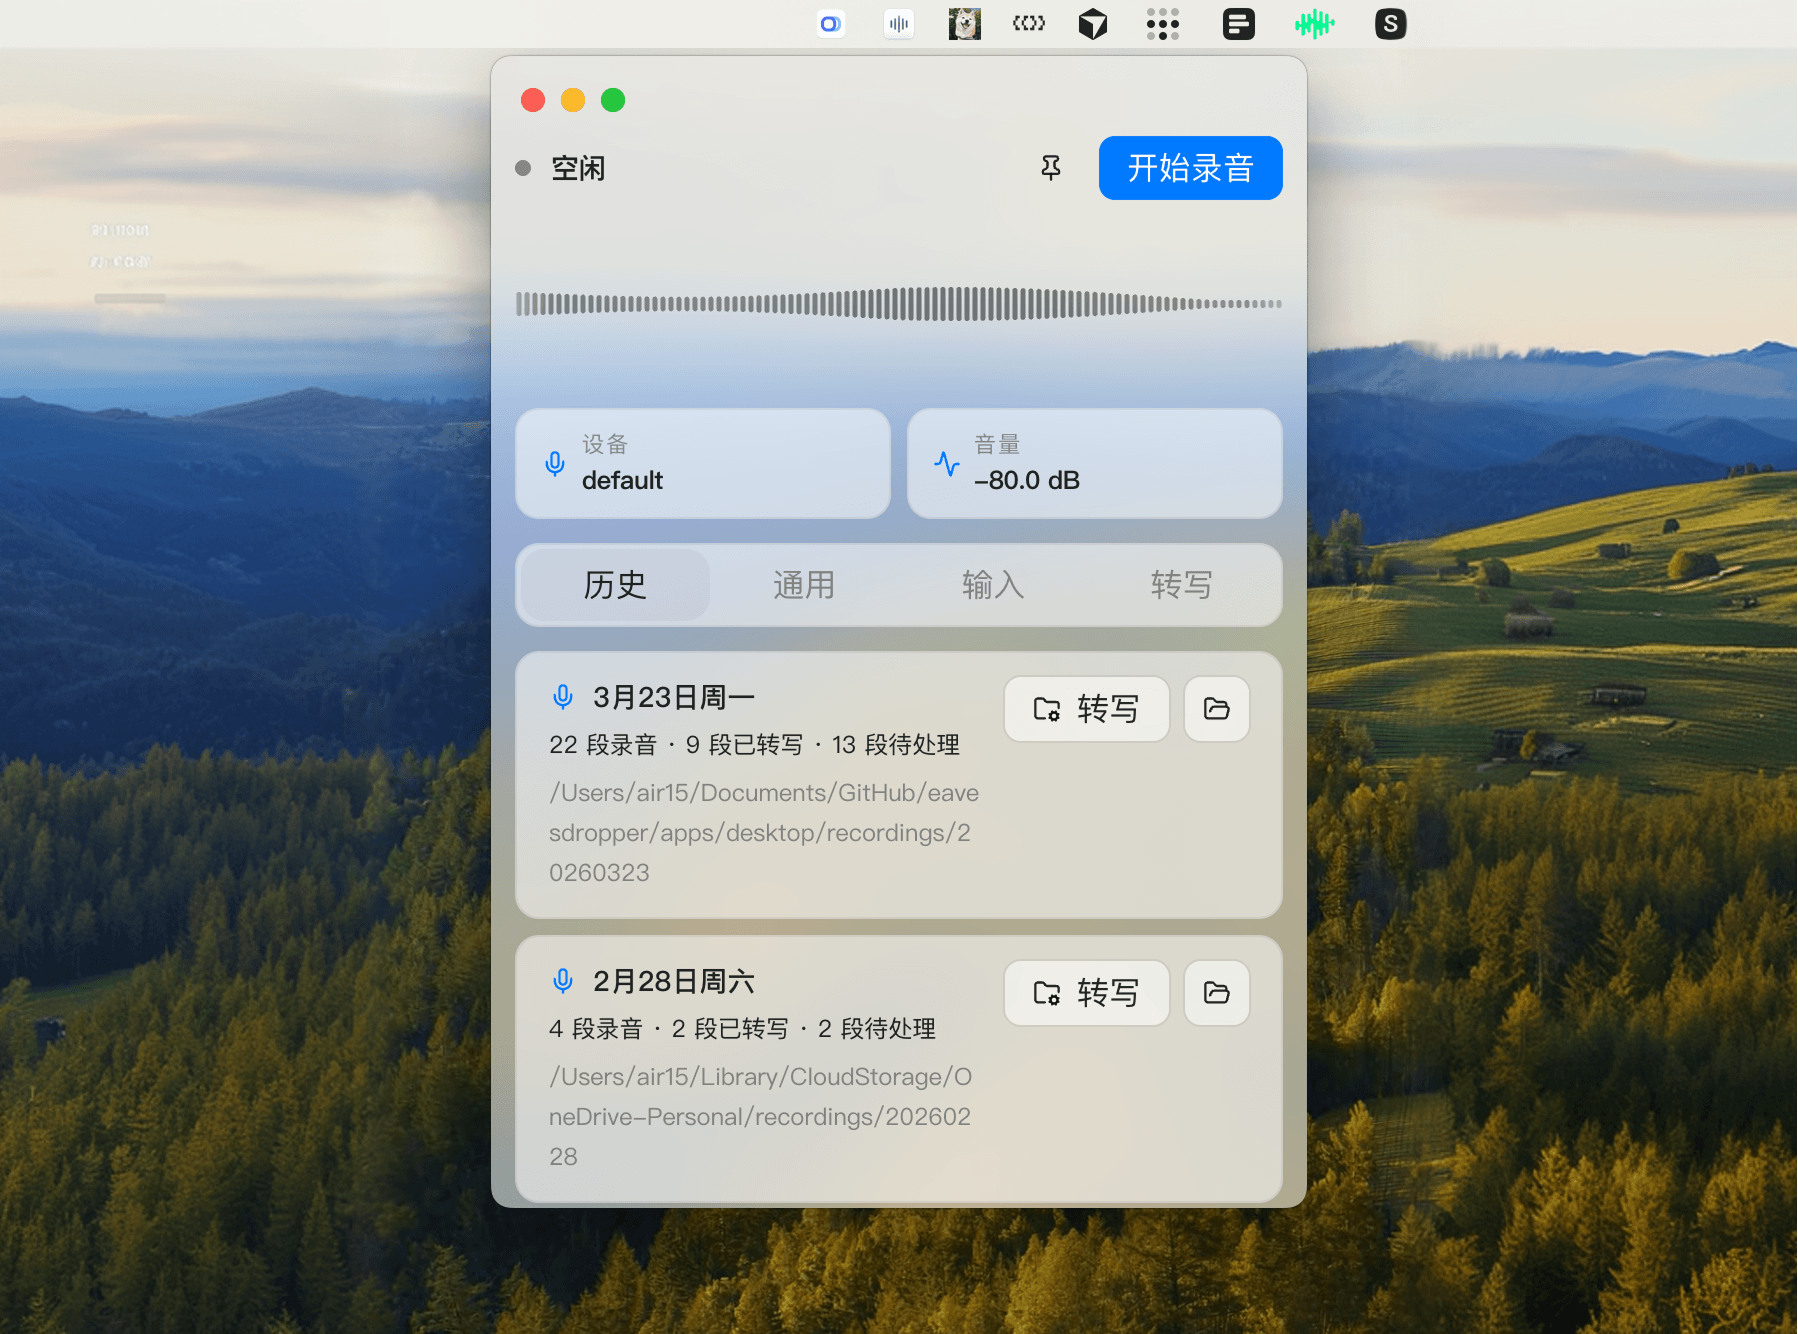Open the dog avatar menu bar icon
The height and width of the screenshot is (1334, 1798).
pos(964,24)
